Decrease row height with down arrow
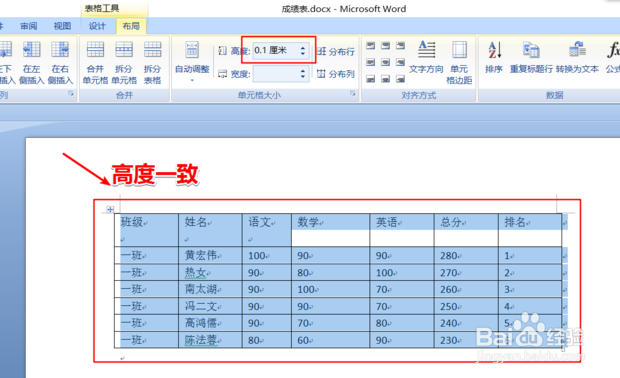This screenshot has height=378, width=620. (303, 54)
